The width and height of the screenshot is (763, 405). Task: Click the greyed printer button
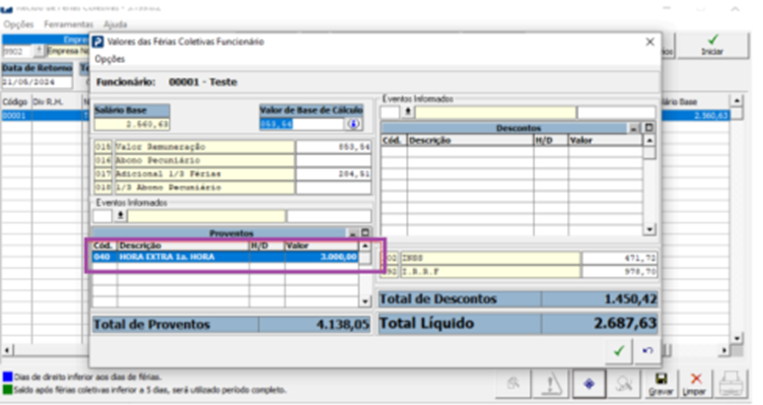[x=730, y=384]
